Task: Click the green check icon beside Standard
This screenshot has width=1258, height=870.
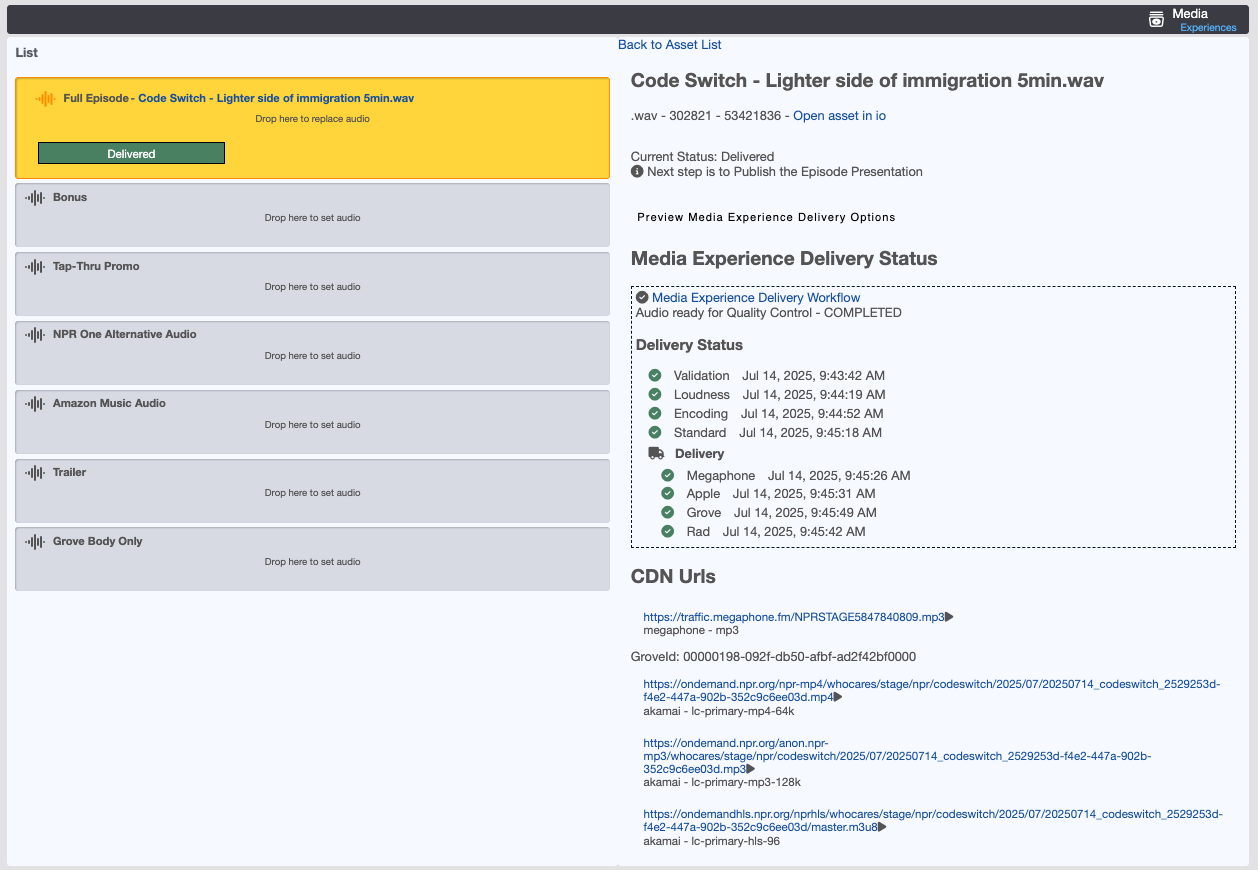Action: [x=655, y=433]
